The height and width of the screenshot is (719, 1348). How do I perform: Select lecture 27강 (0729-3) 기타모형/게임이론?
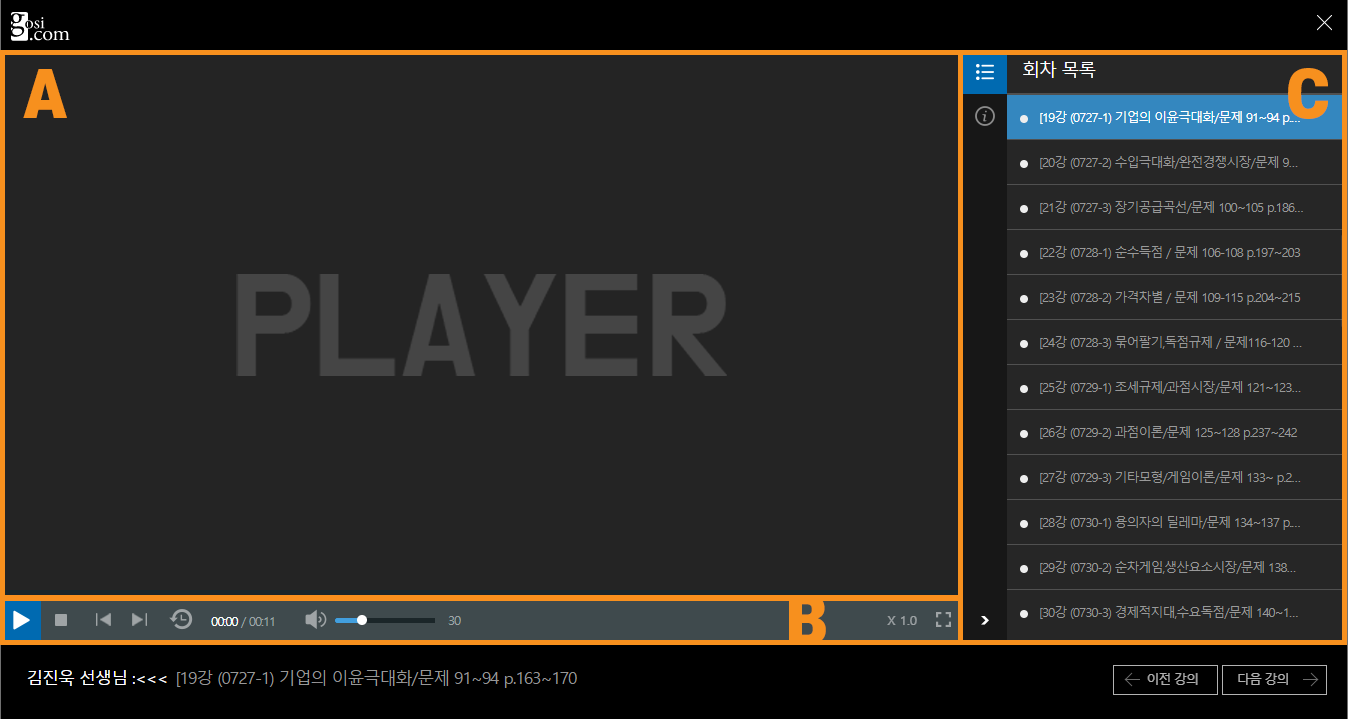1174,477
